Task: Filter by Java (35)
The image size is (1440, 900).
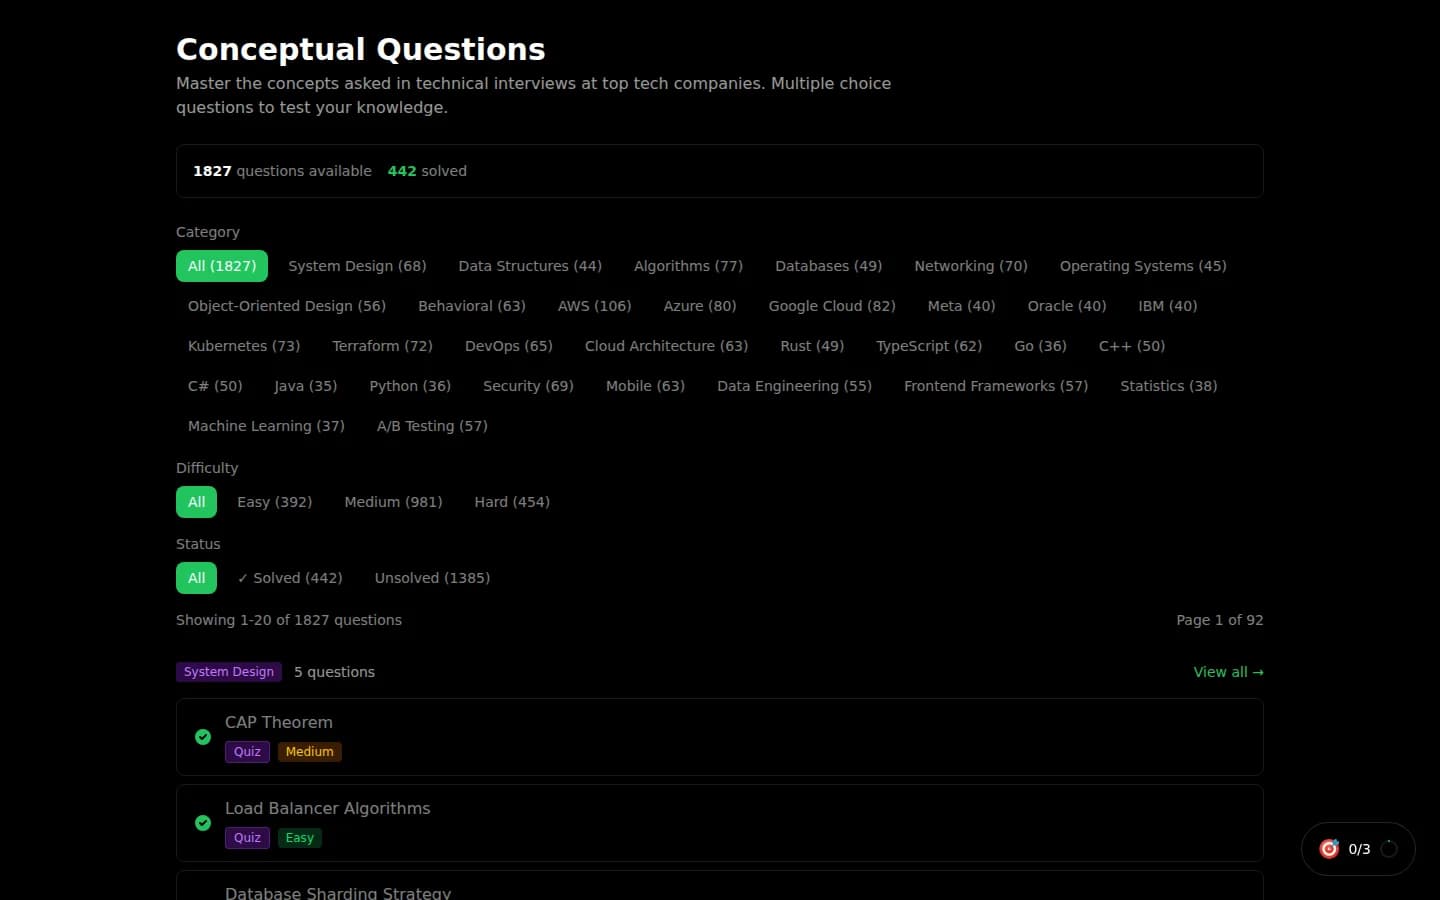Action: (305, 386)
